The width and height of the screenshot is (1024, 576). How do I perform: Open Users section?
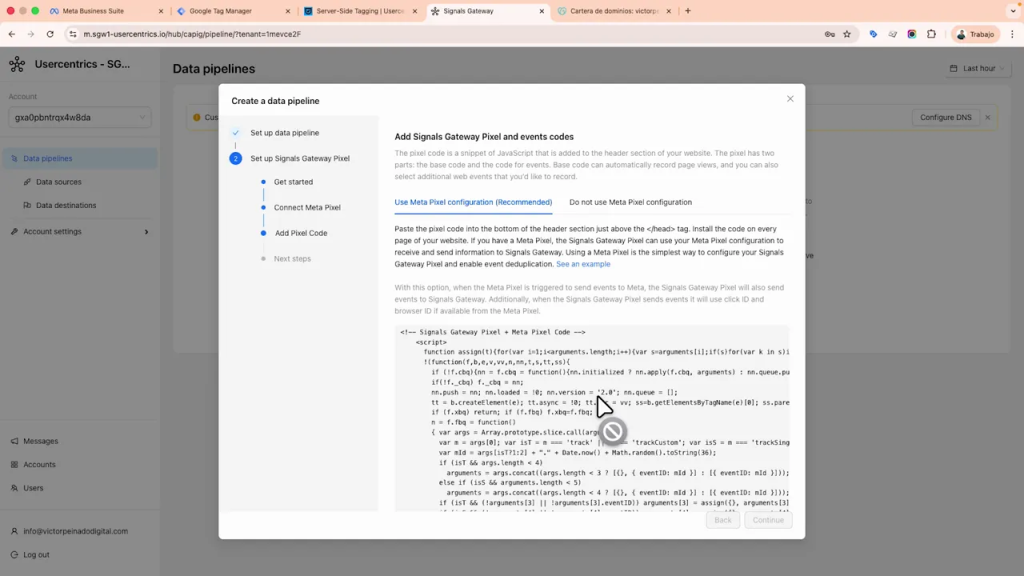33,488
